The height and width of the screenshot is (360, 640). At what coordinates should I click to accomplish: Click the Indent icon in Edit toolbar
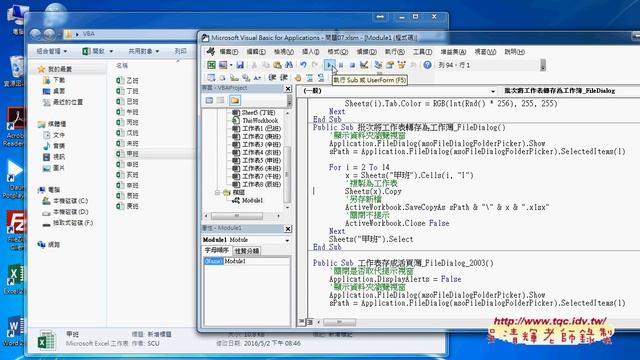pos(272,78)
